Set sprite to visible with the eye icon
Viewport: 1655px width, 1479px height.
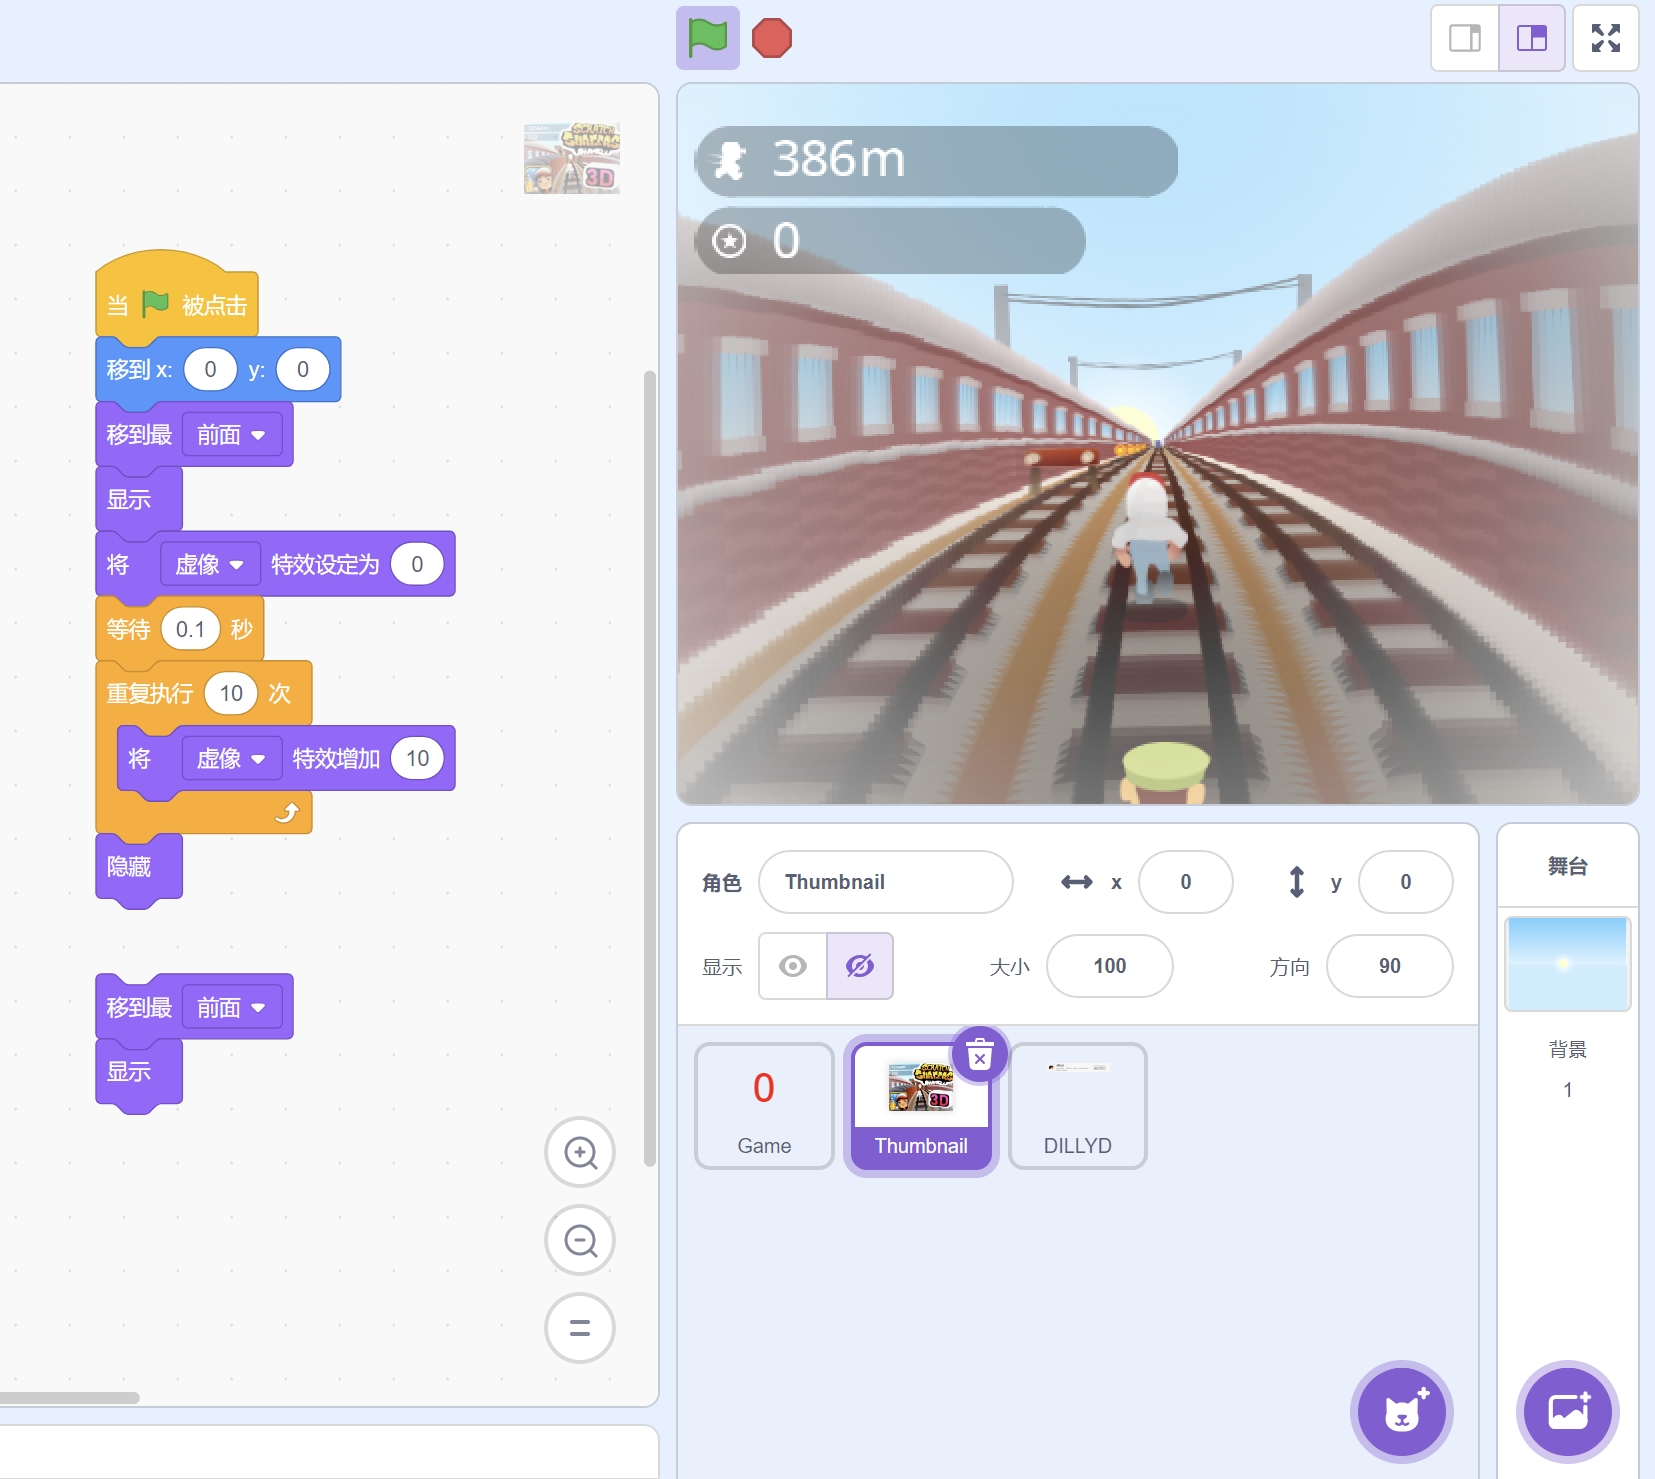[x=793, y=966]
